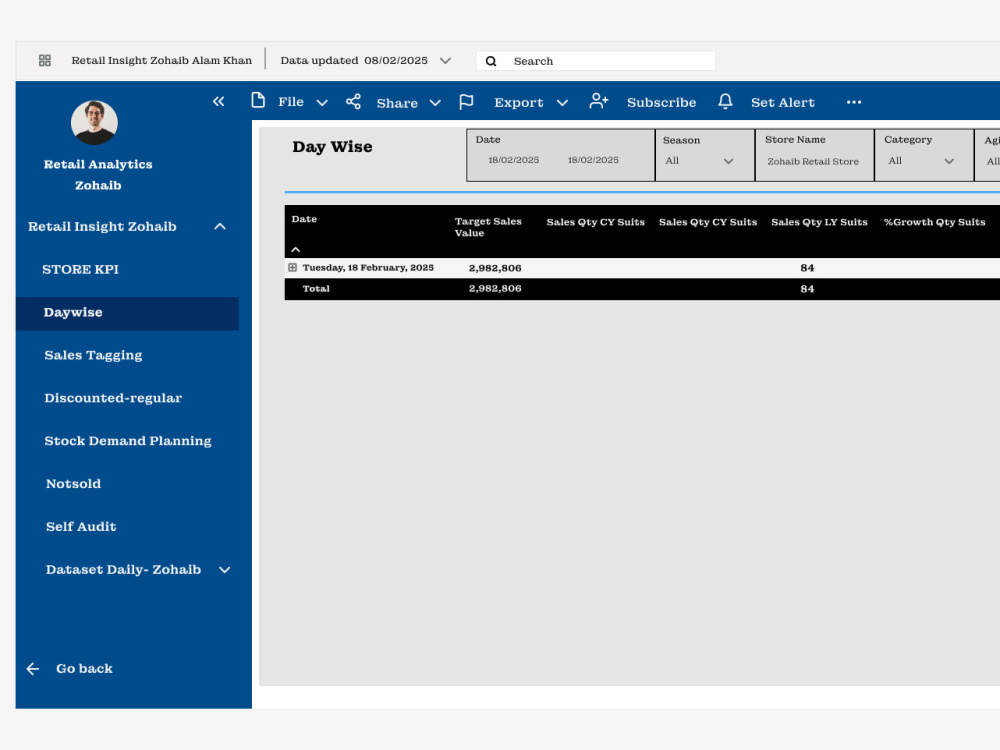Select the Daywise page
This screenshot has height=750, width=1000.
point(128,313)
